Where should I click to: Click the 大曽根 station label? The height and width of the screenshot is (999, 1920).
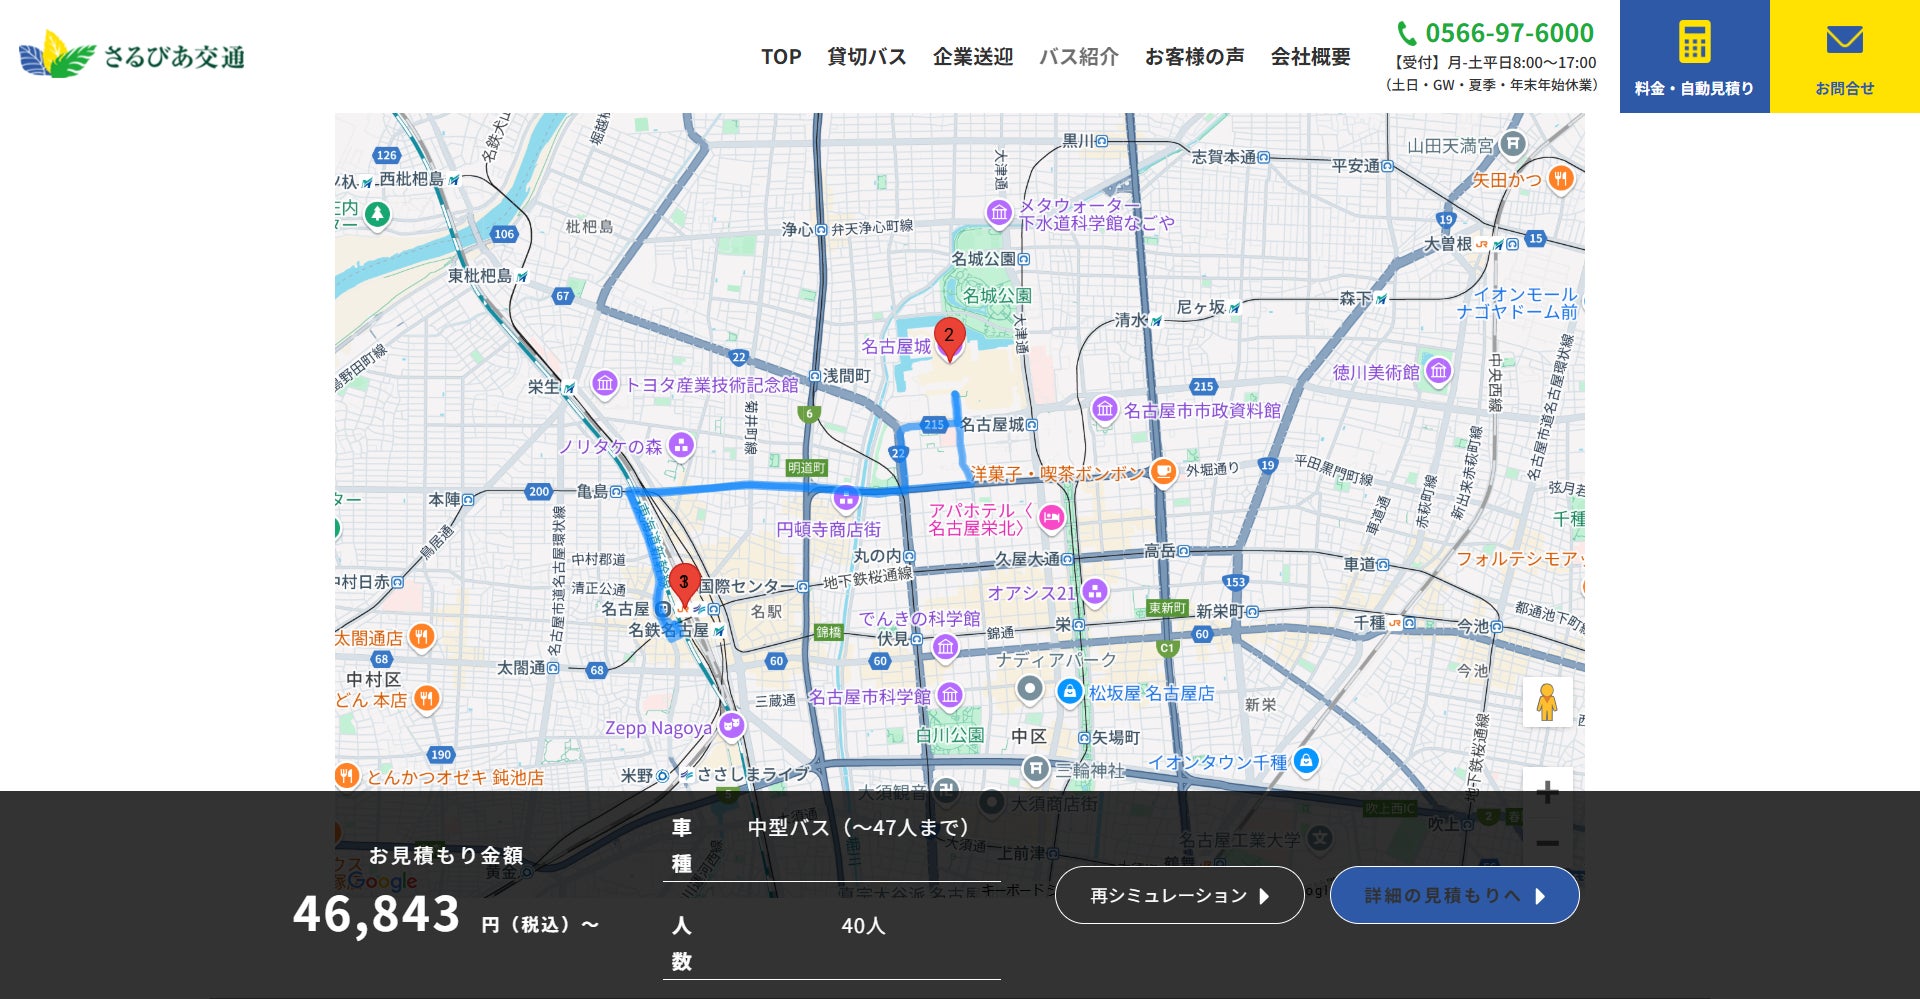[1448, 244]
